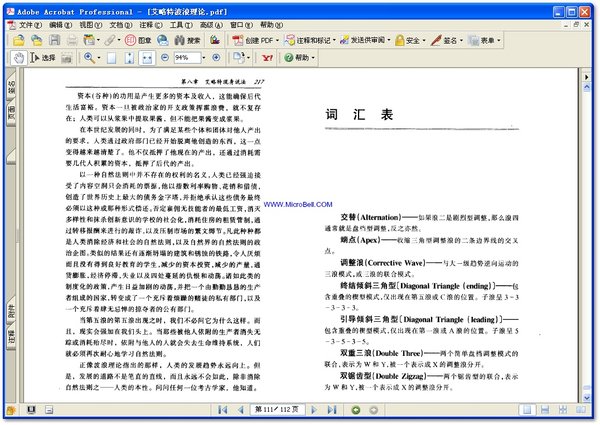Viewport: 600px width, 425px height.
Task: Switch to Continuous-Facing page layout
Action: [563, 410]
